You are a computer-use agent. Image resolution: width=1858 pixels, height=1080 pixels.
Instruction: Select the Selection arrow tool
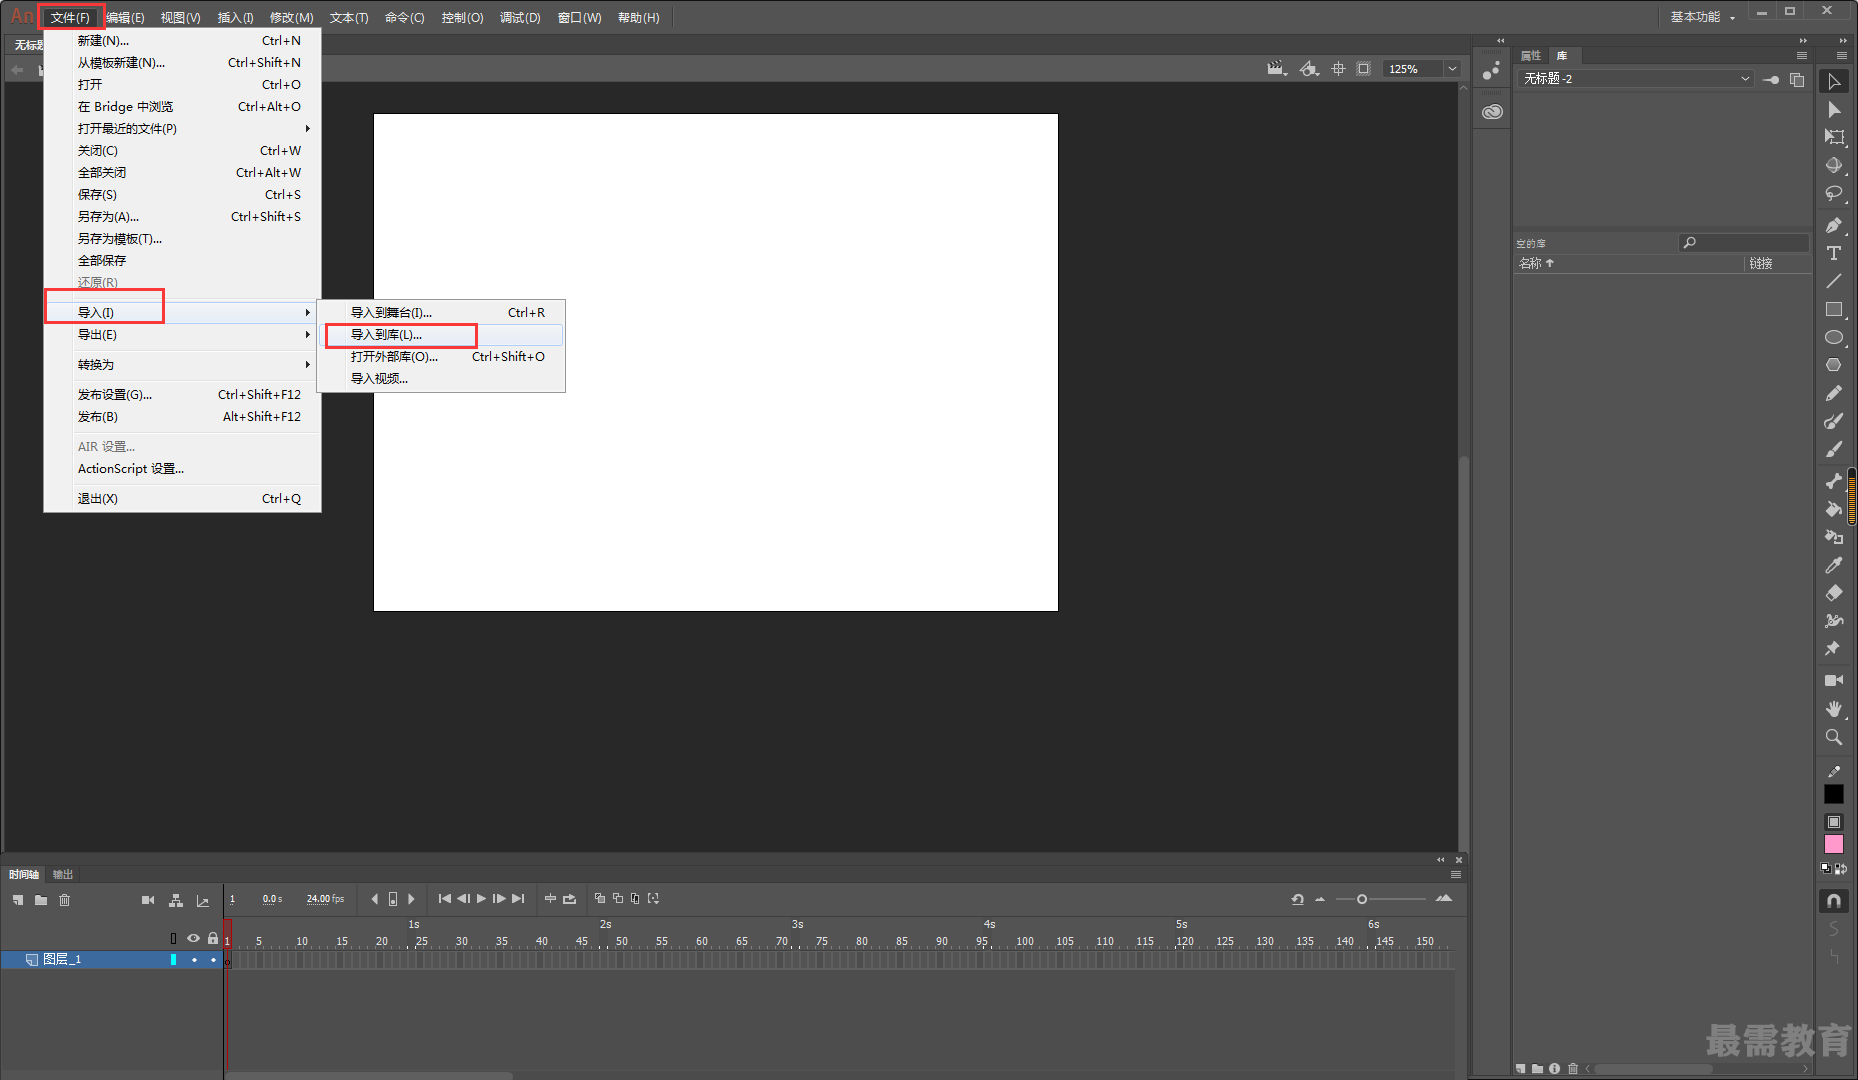pyautogui.click(x=1834, y=82)
